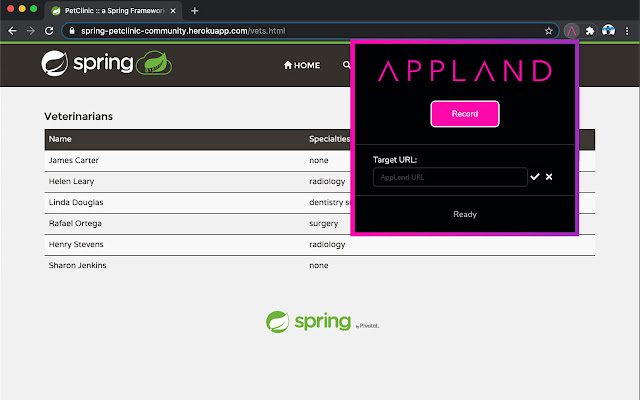Open Chrome three-dot menu
This screenshot has height=400, width=640.
(x=627, y=31)
